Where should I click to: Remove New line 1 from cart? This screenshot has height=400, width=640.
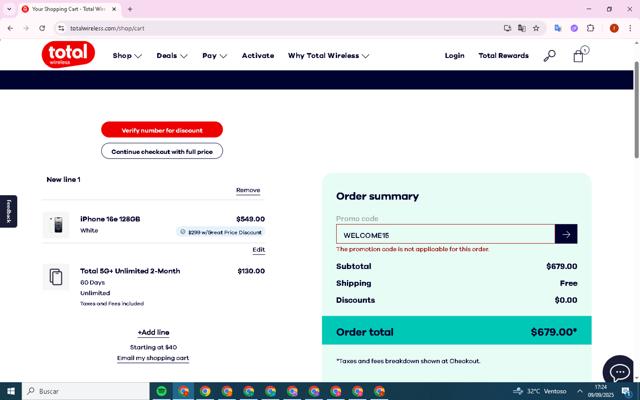pyautogui.click(x=248, y=190)
